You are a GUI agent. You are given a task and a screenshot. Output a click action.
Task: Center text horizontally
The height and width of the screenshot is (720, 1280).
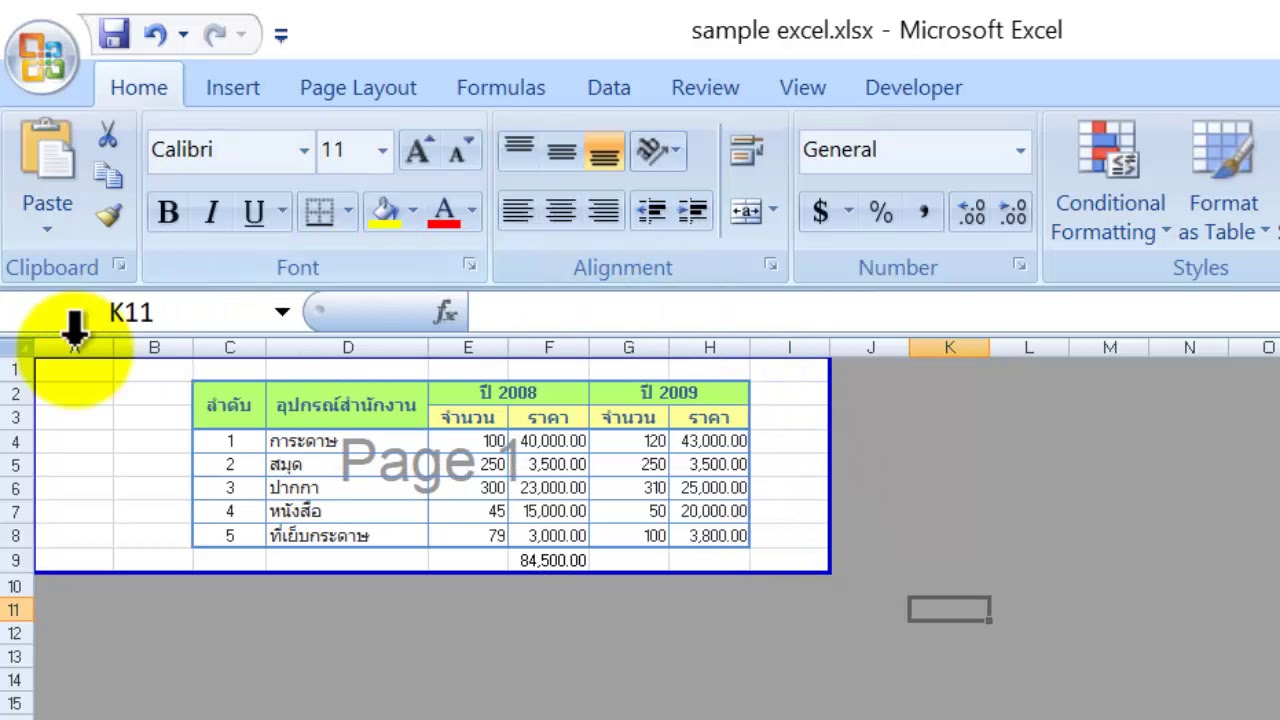pyautogui.click(x=561, y=212)
